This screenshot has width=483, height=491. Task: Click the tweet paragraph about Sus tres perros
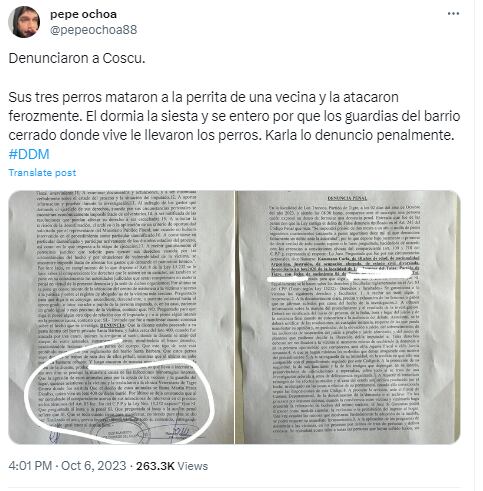[234, 116]
